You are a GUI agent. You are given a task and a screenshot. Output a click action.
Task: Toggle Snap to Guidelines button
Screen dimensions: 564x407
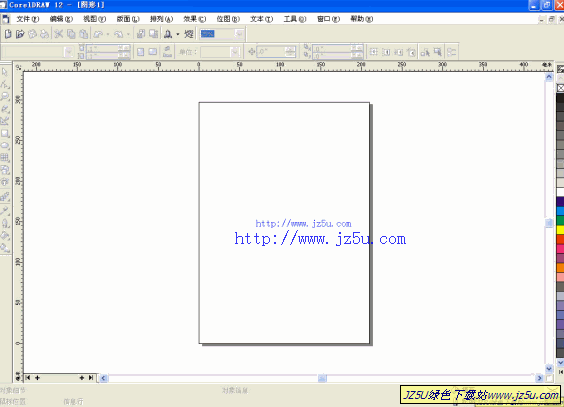[x=386, y=52]
